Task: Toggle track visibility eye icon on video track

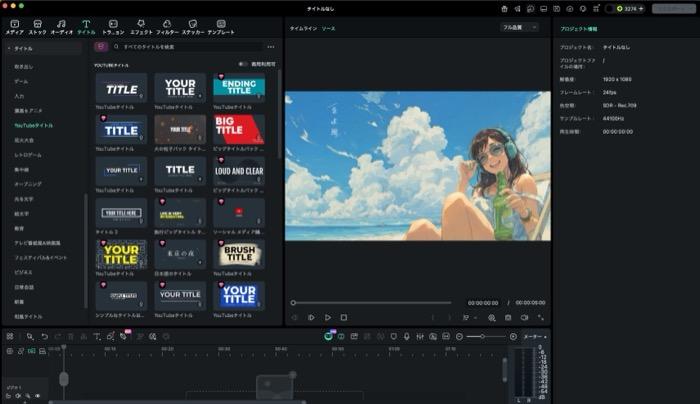Action: coord(38,396)
